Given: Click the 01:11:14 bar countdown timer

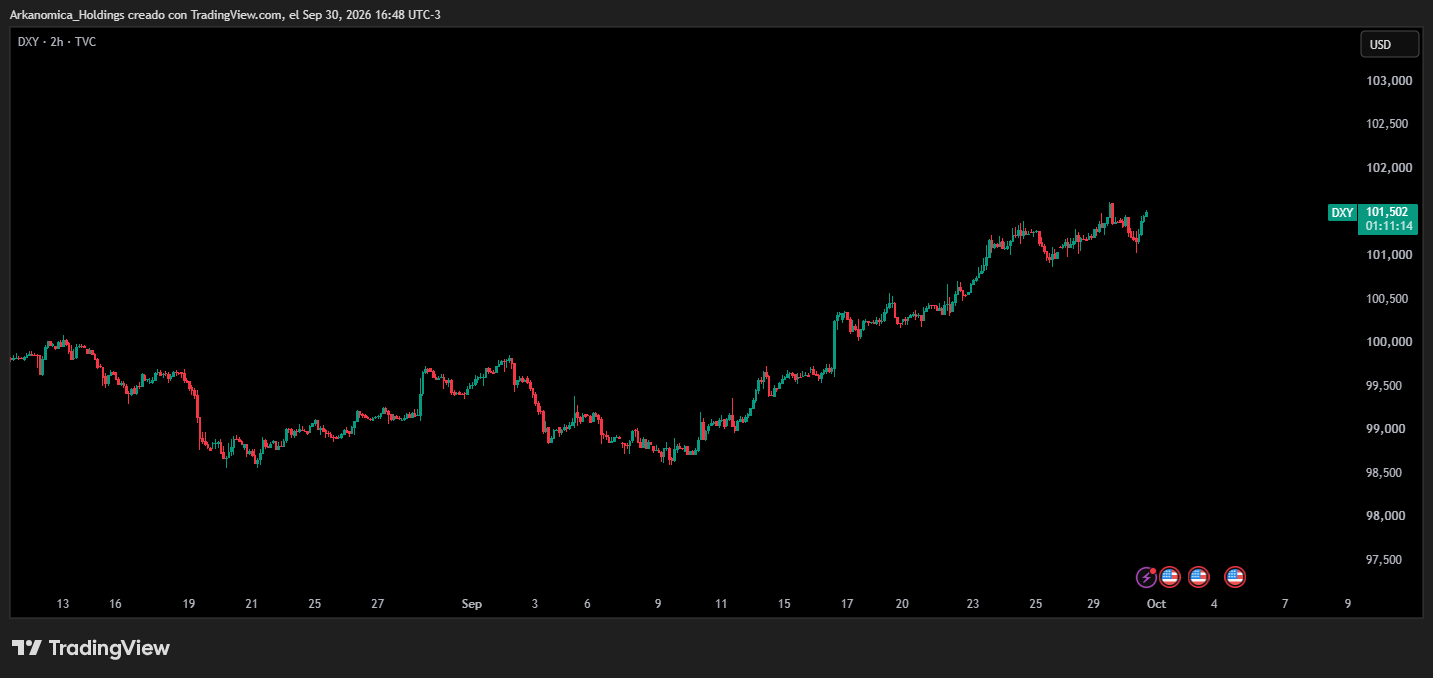Looking at the screenshot, I should [1389, 226].
